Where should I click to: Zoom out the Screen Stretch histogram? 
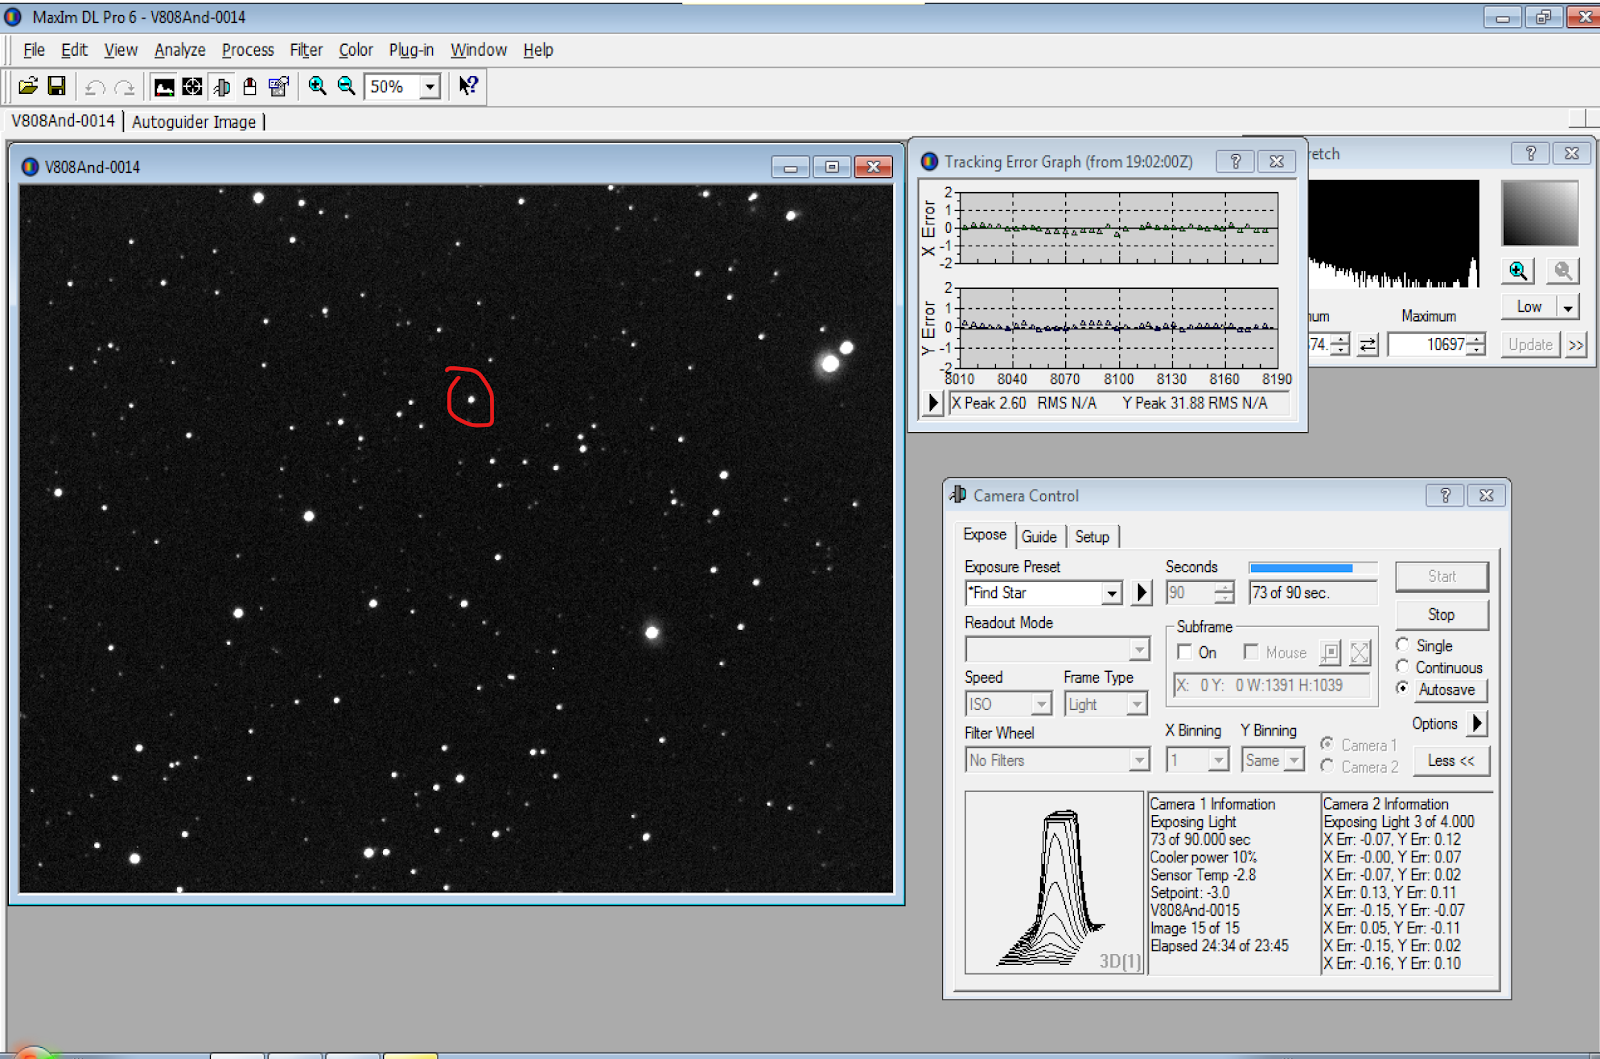1563,271
